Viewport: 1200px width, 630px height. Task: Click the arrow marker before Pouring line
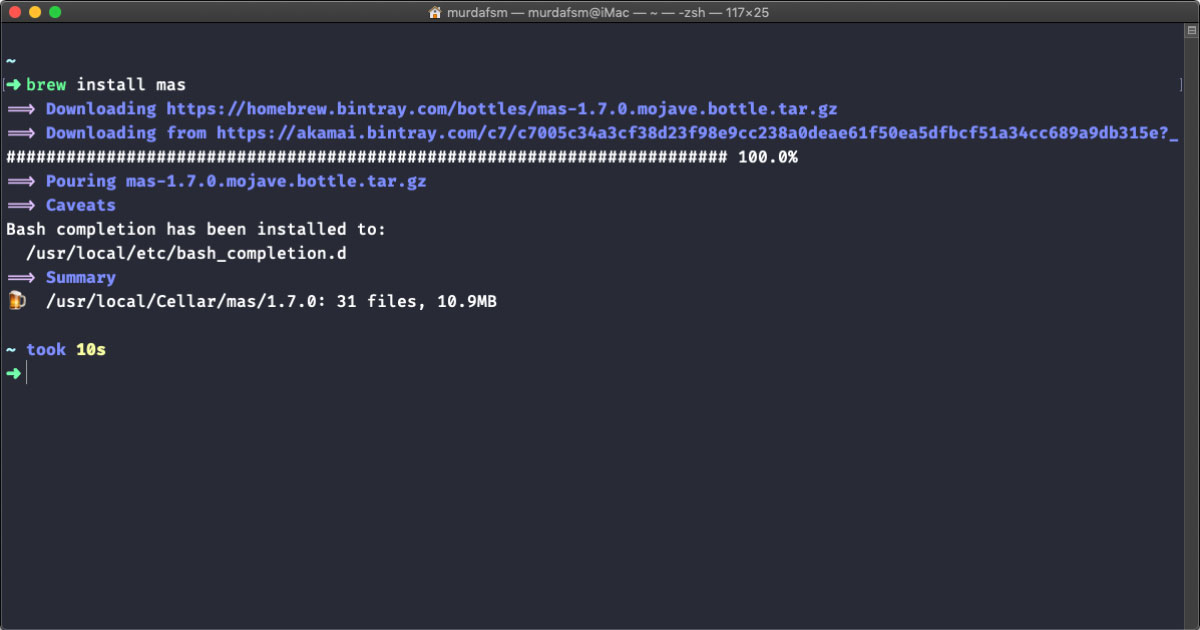pos(21,181)
